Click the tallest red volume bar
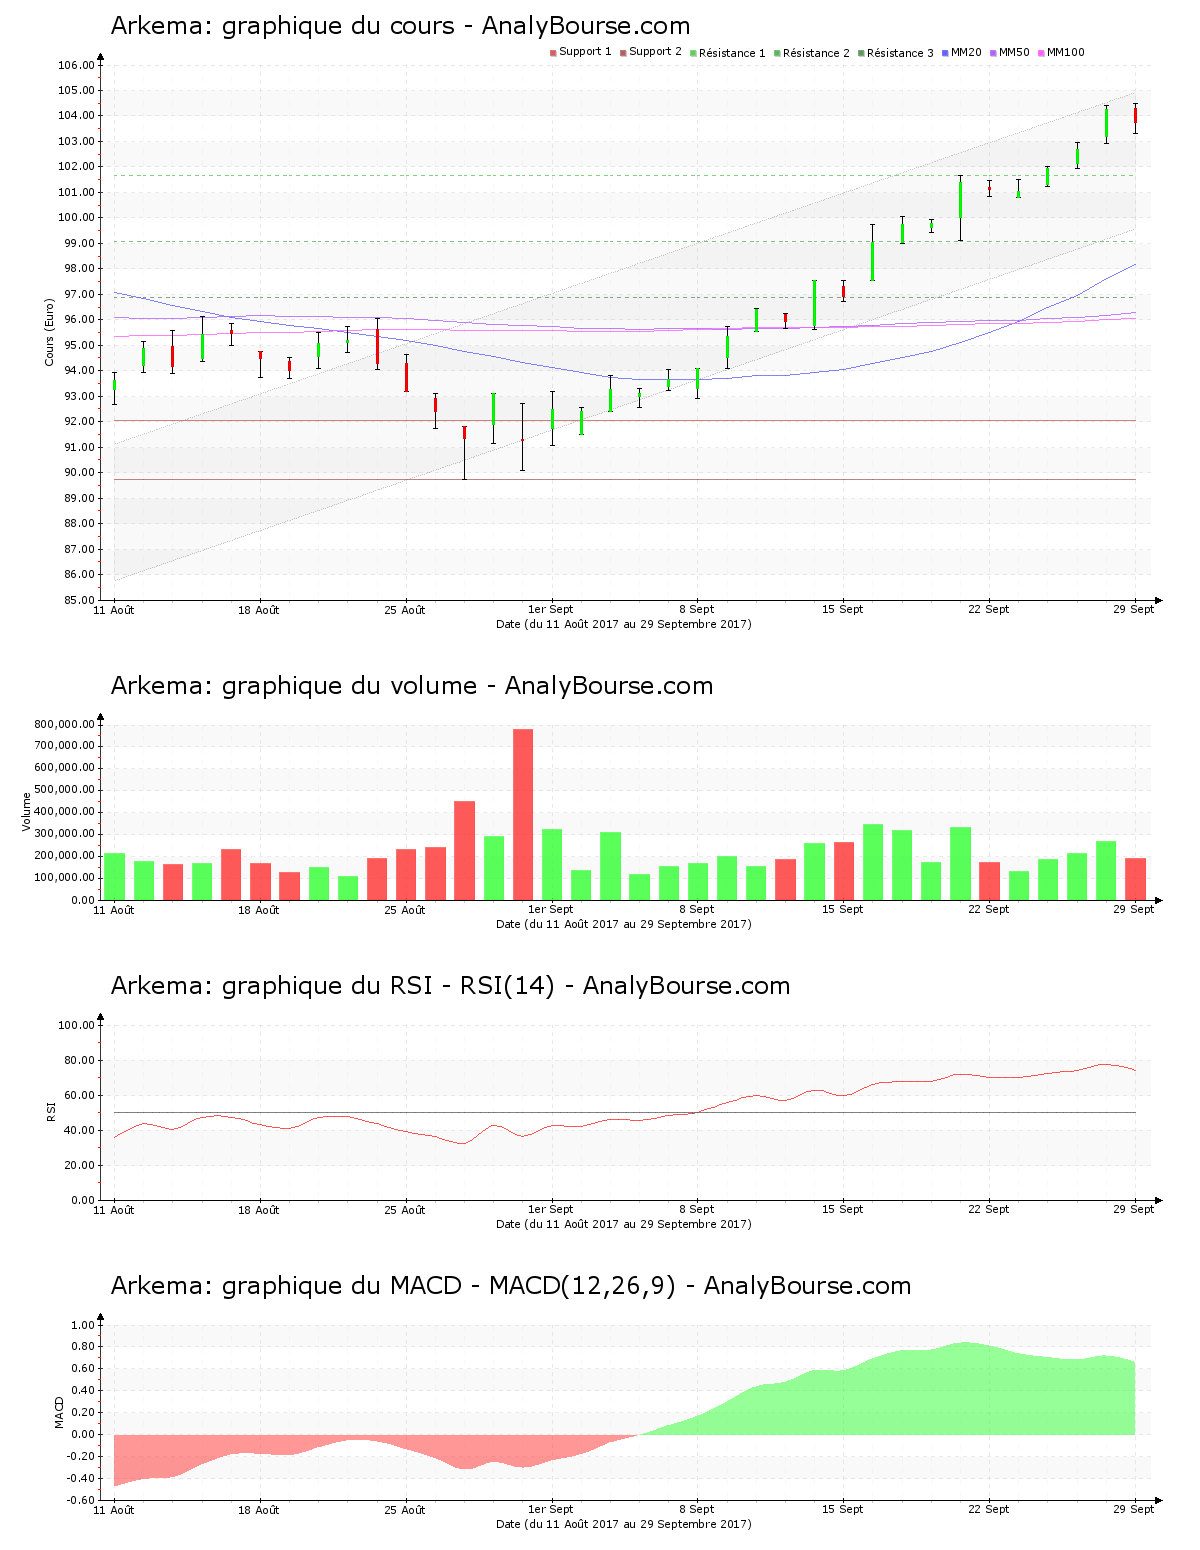The height and width of the screenshot is (1550, 1200). coord(523,814)
